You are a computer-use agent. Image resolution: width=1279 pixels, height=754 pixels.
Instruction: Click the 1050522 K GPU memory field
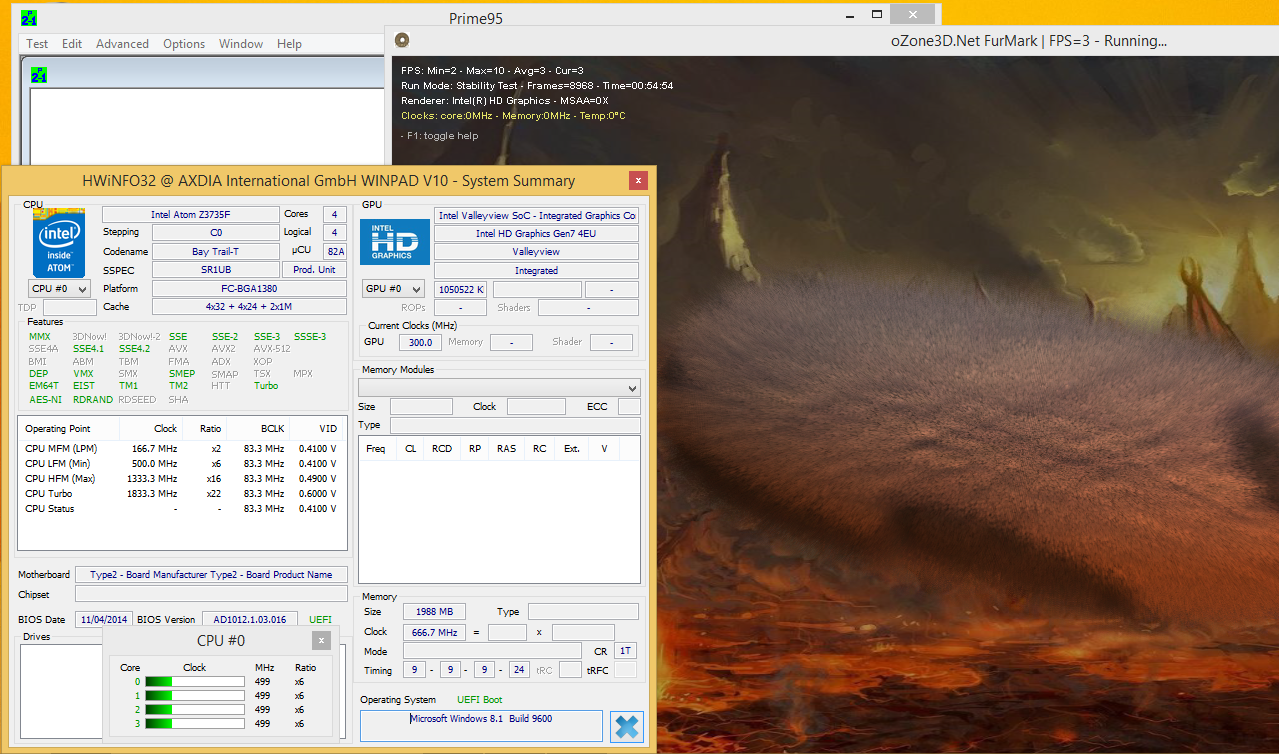tap(461, 289)
